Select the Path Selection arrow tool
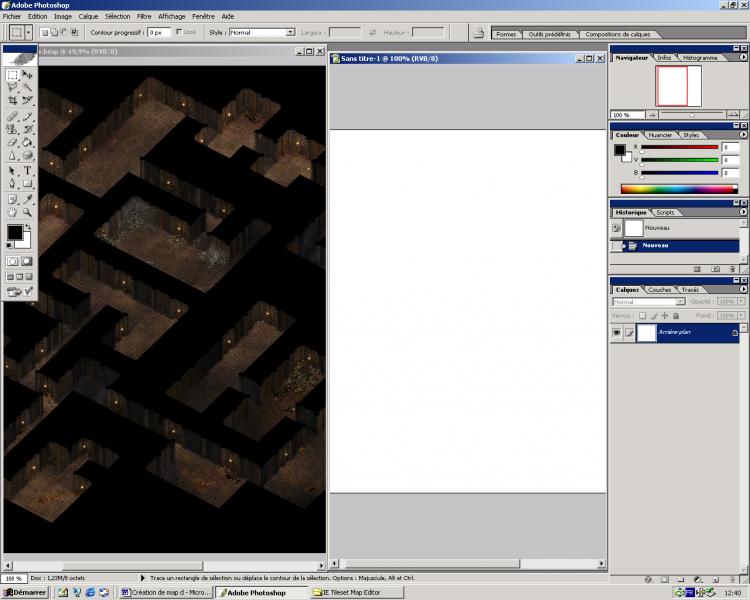This screenshot has width=750, height=600. tap(12, 171)
